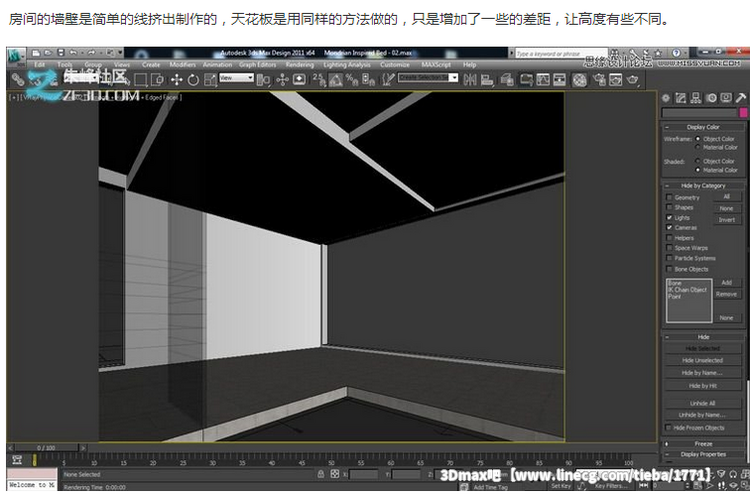
Task: Uncheck the Cameras checkbox
Action: coord(669,228)
